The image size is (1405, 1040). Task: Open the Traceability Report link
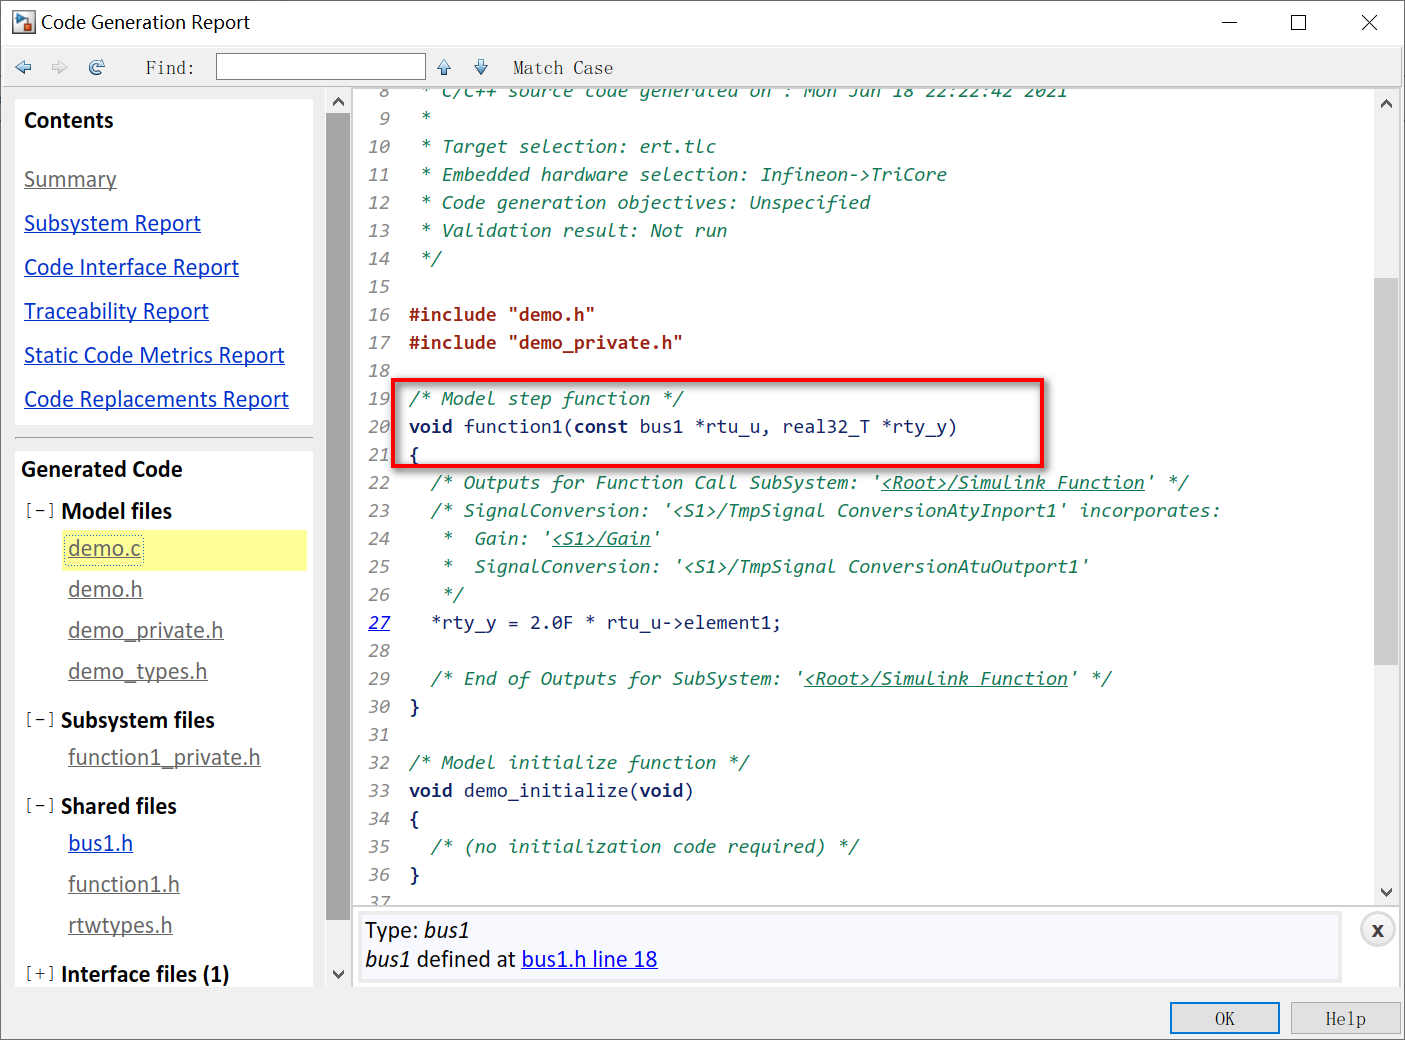coord(116,312)
